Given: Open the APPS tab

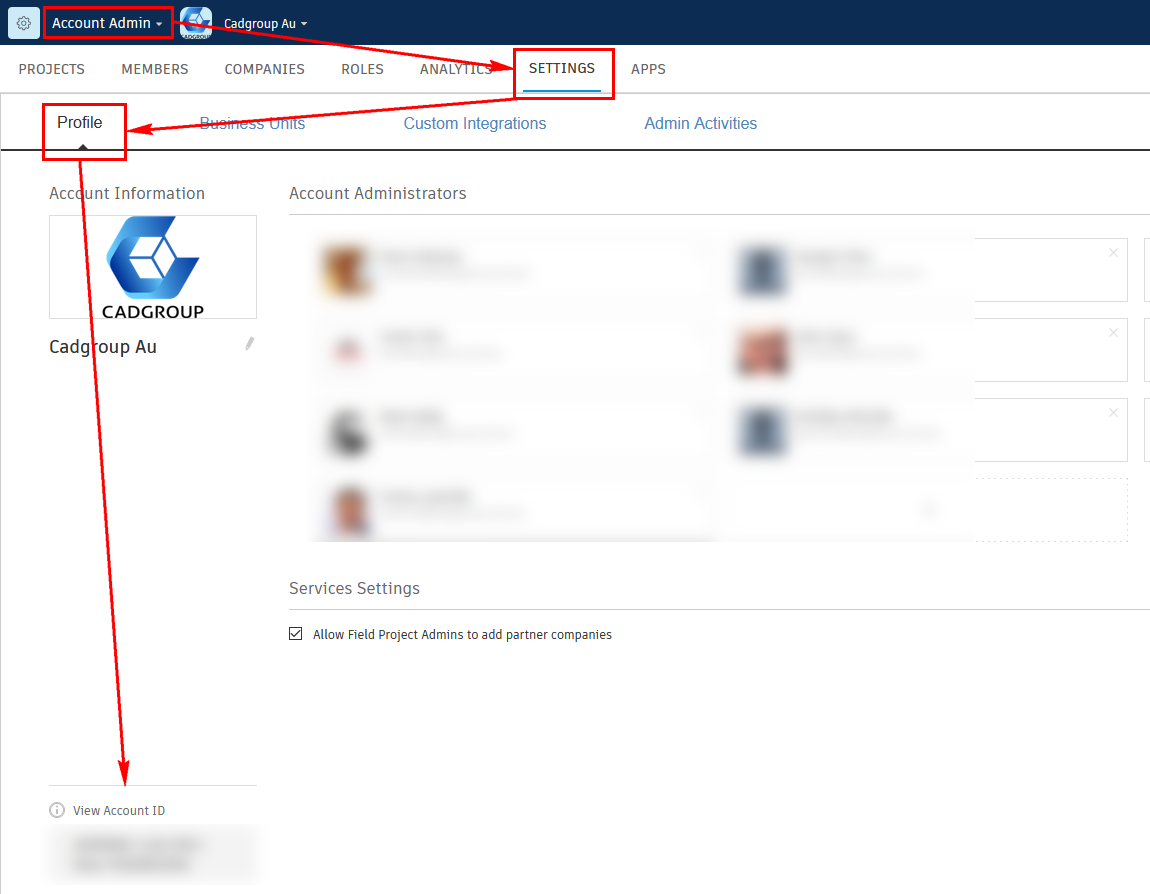Looking at the screenshot, I should [x=648, y=69].
